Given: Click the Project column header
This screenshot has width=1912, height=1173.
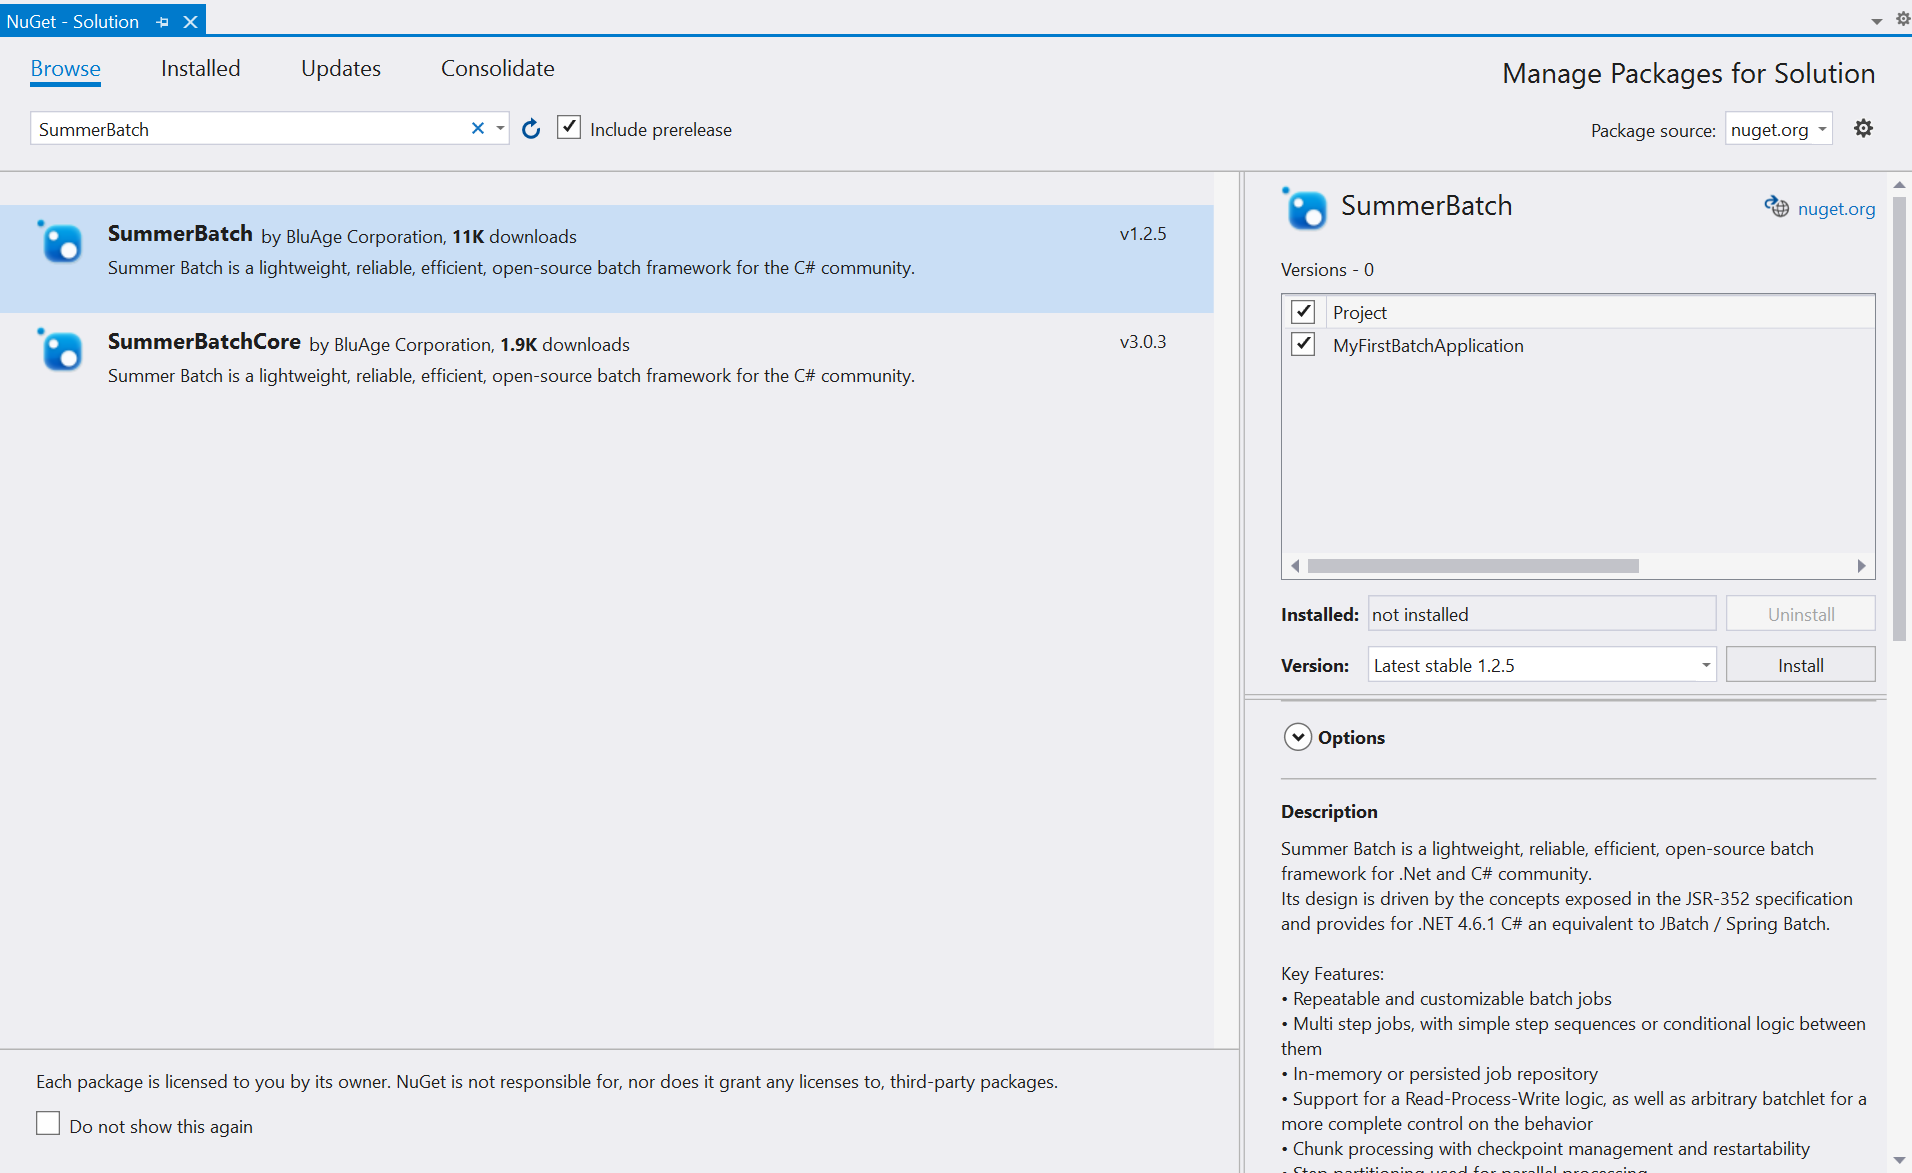Looking at the screenshot, I should [x=1359, y=313].
